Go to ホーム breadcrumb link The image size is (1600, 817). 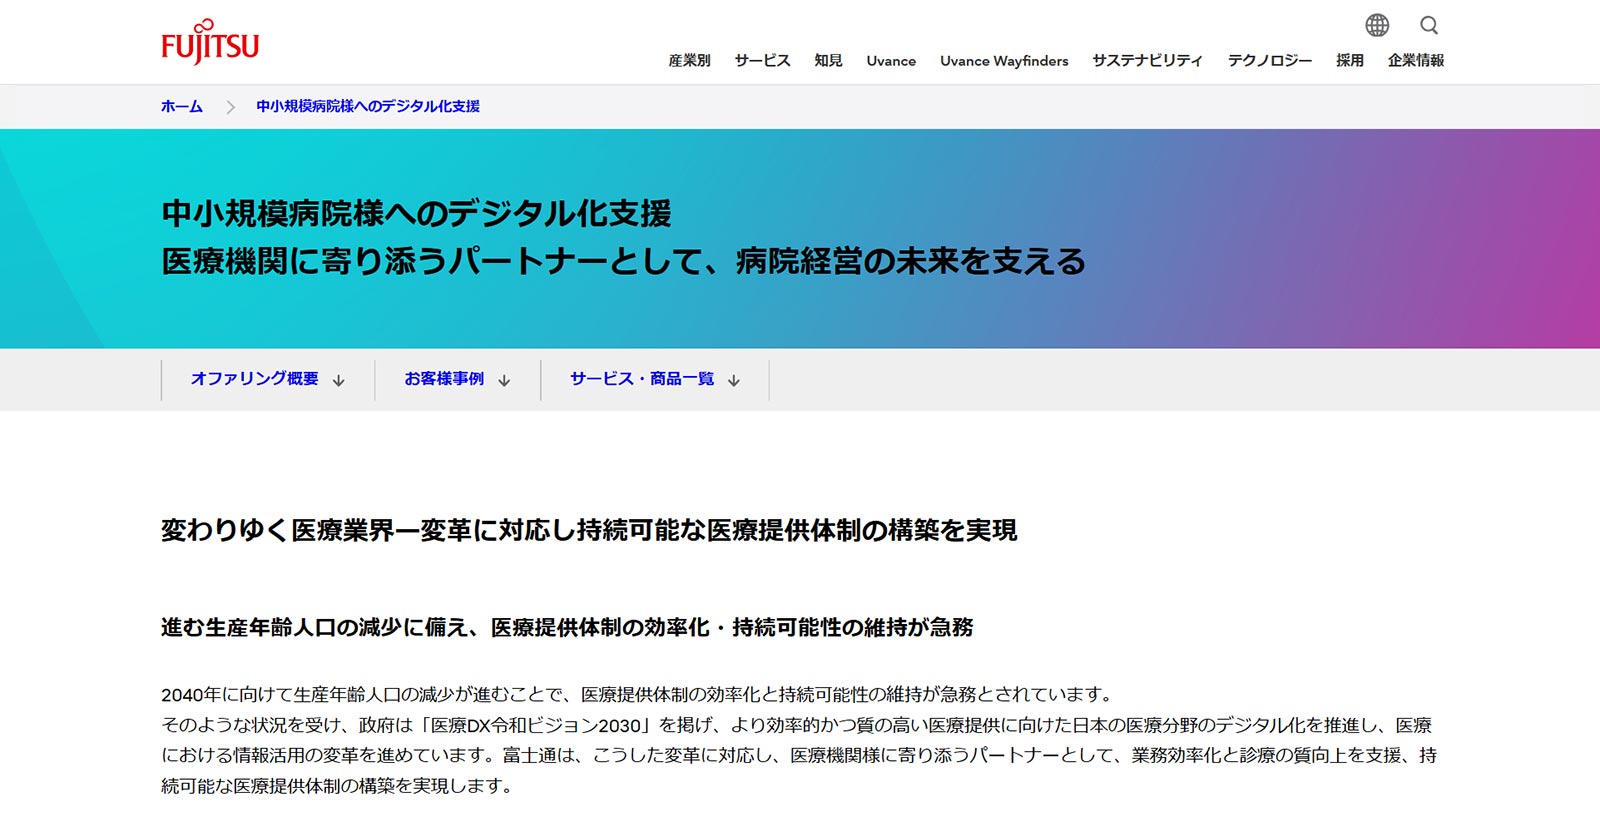[x=182, y=106]
